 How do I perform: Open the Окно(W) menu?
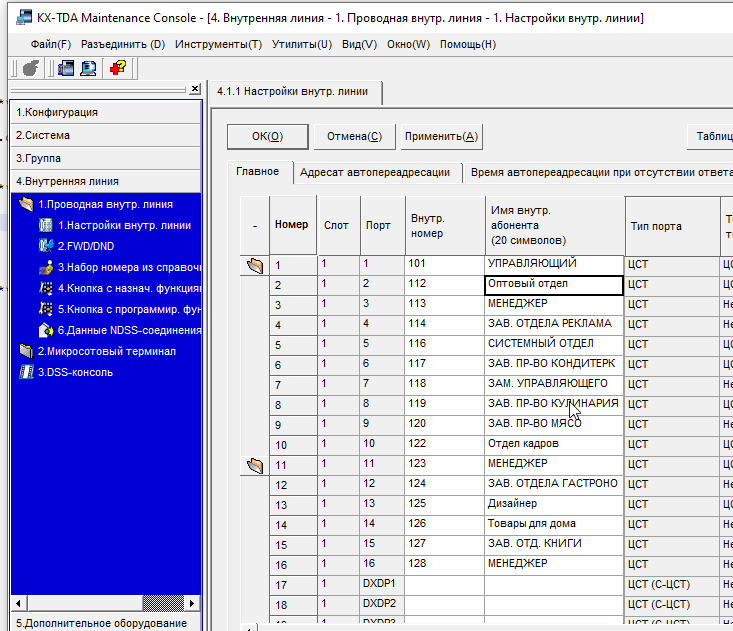(x=408, y=44)
